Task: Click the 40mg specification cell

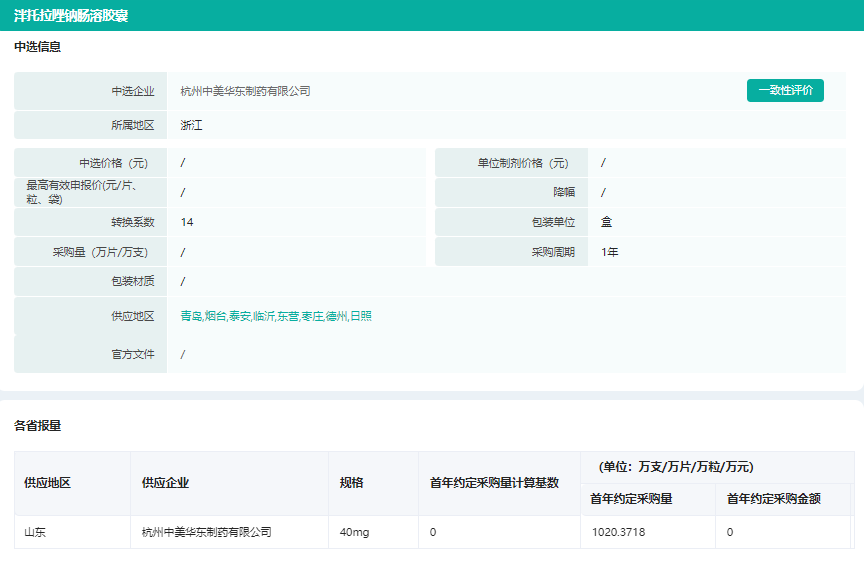Action: click(355, 532)
